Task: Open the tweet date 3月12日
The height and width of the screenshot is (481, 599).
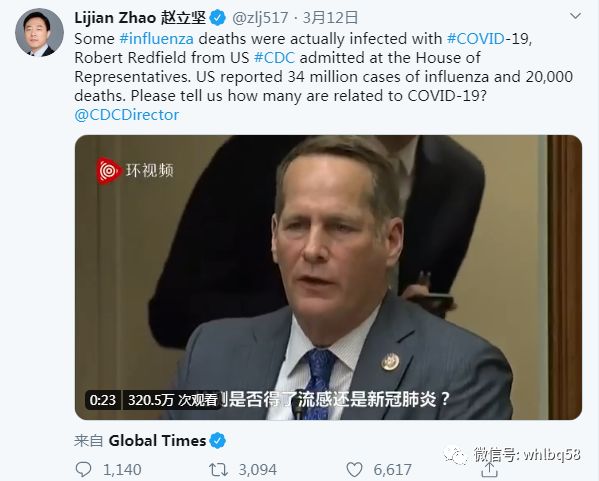Action: click(331, 18)
